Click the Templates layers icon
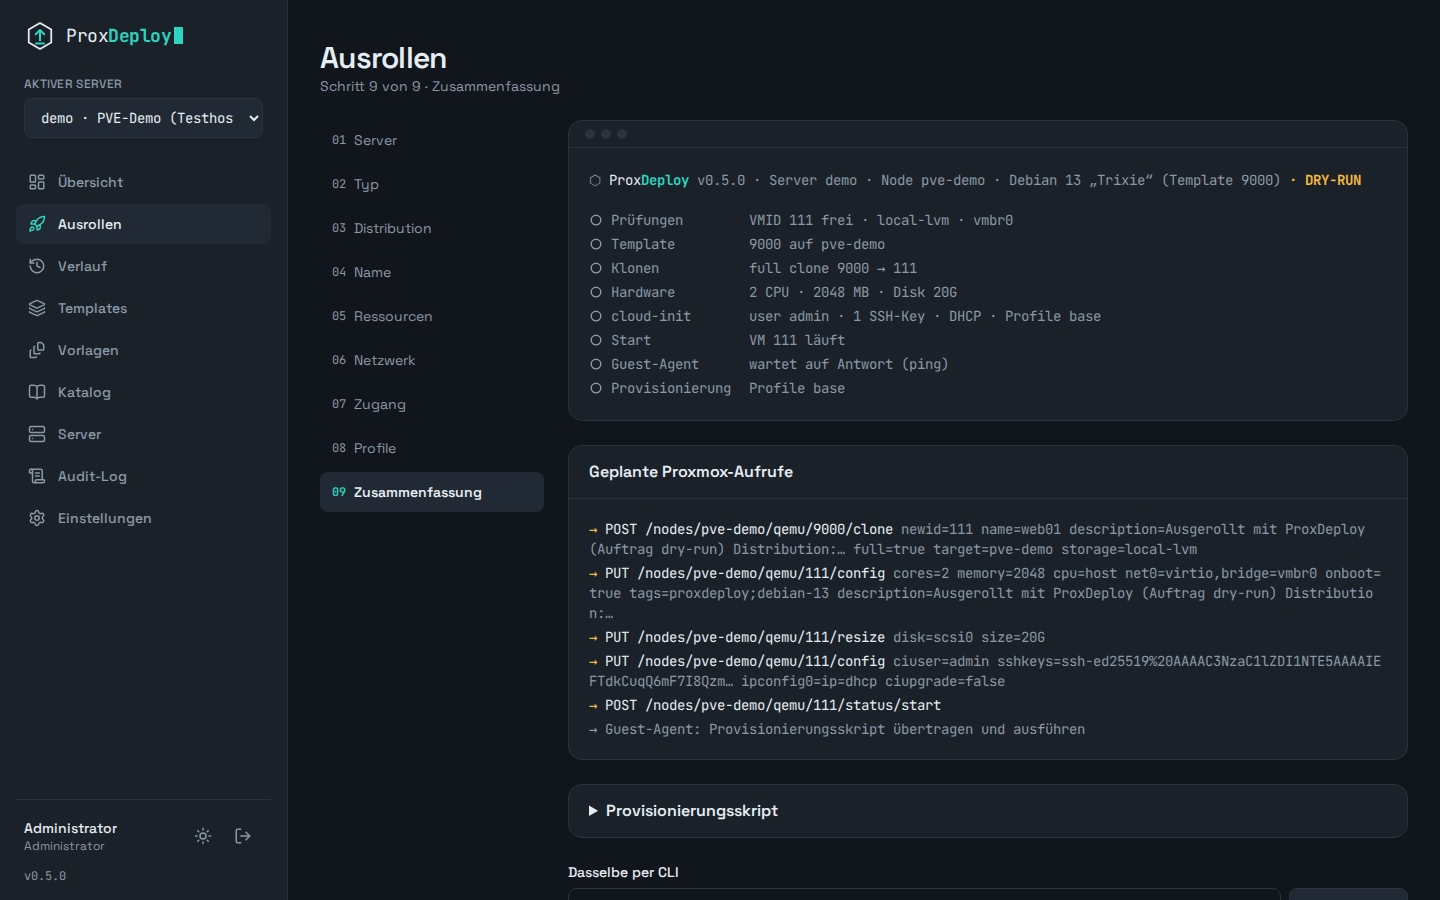 coord(37,308)
